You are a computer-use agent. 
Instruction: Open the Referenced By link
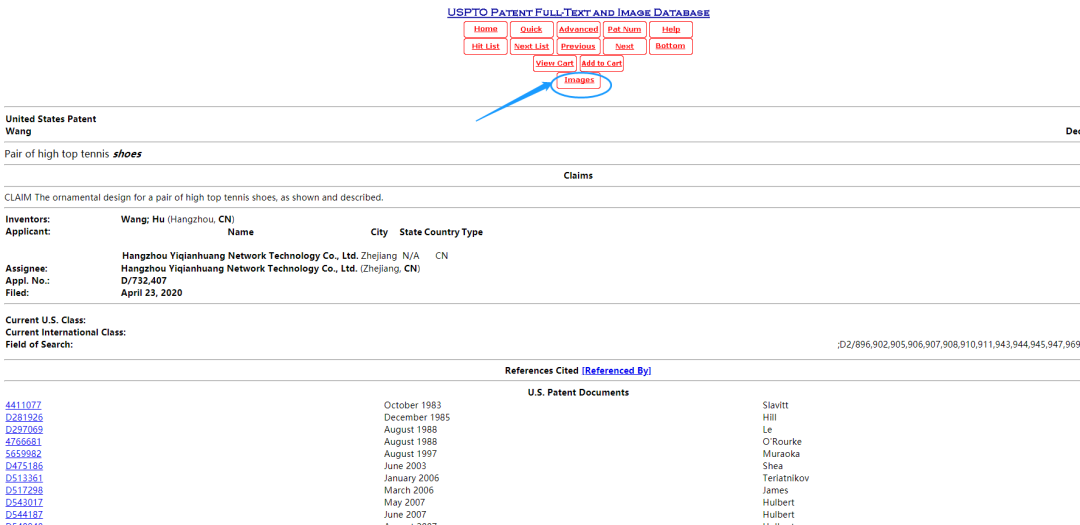(x=616, y=371)
